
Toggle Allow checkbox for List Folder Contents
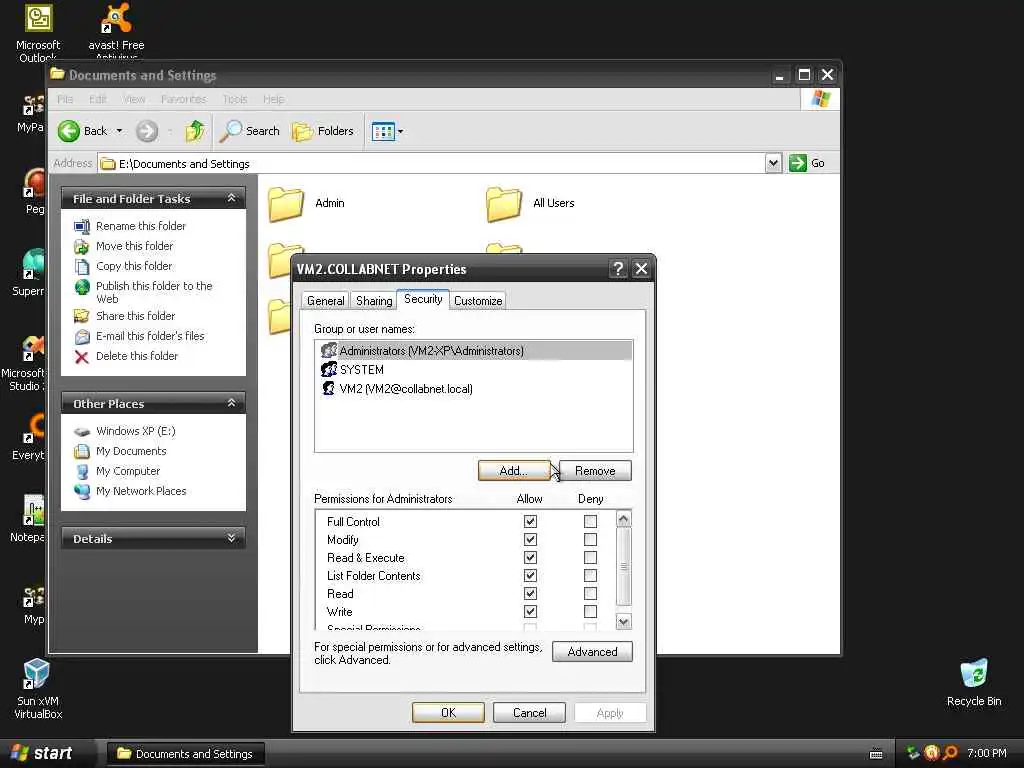point(530,576)
